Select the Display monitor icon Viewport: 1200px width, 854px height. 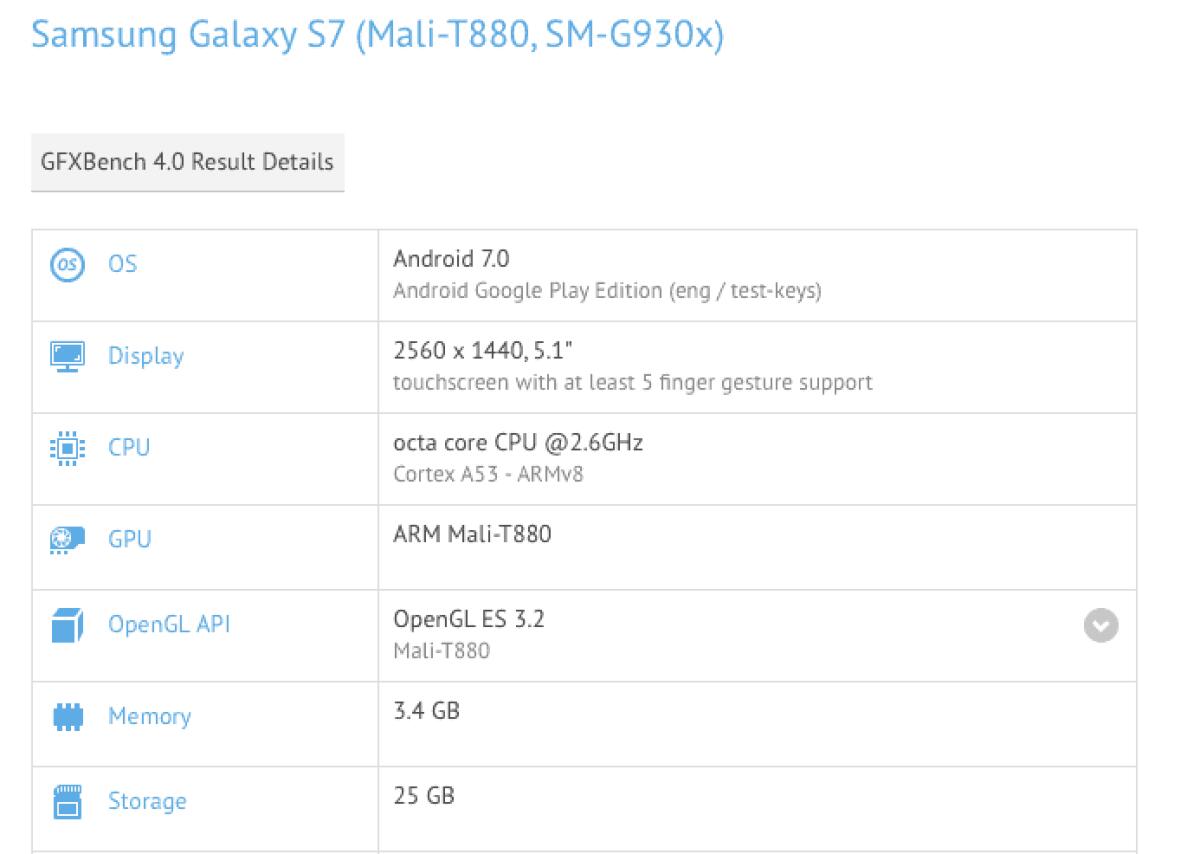point(68,355)
